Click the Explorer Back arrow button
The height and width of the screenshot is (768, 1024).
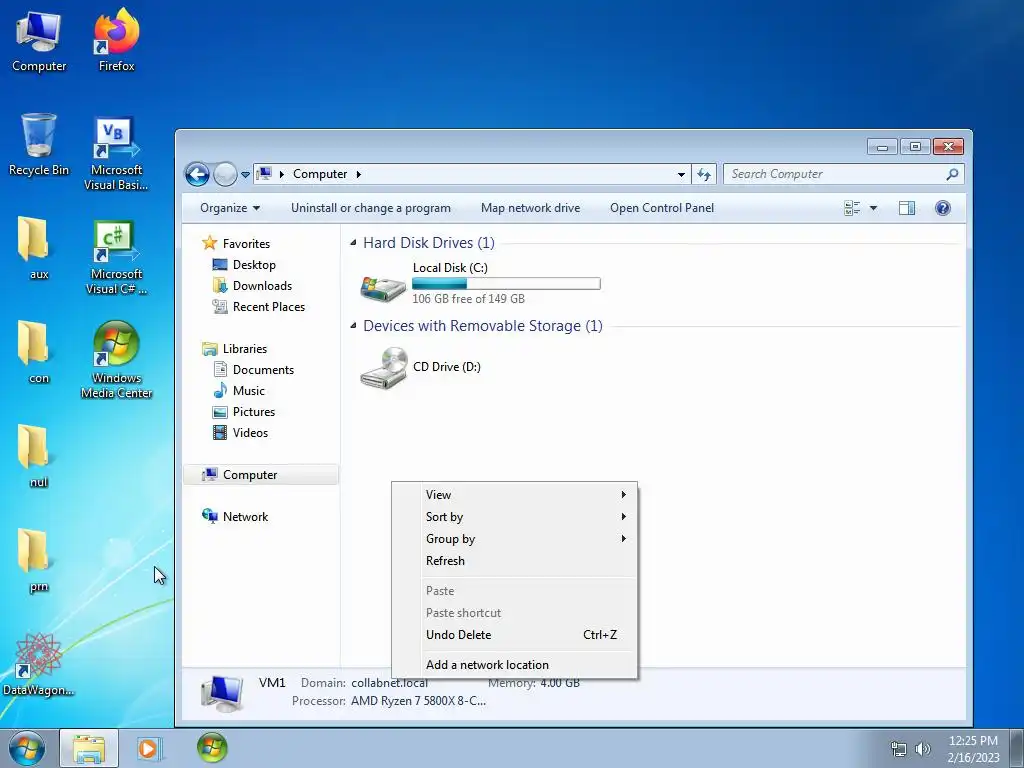(x=197, y=174)
